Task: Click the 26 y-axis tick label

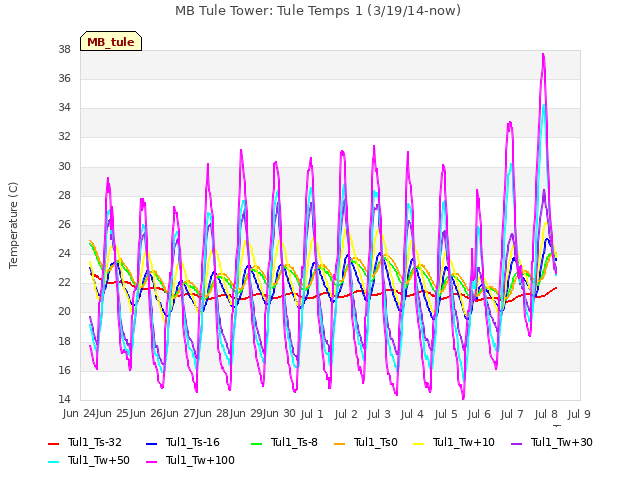Action: (64, 224)
